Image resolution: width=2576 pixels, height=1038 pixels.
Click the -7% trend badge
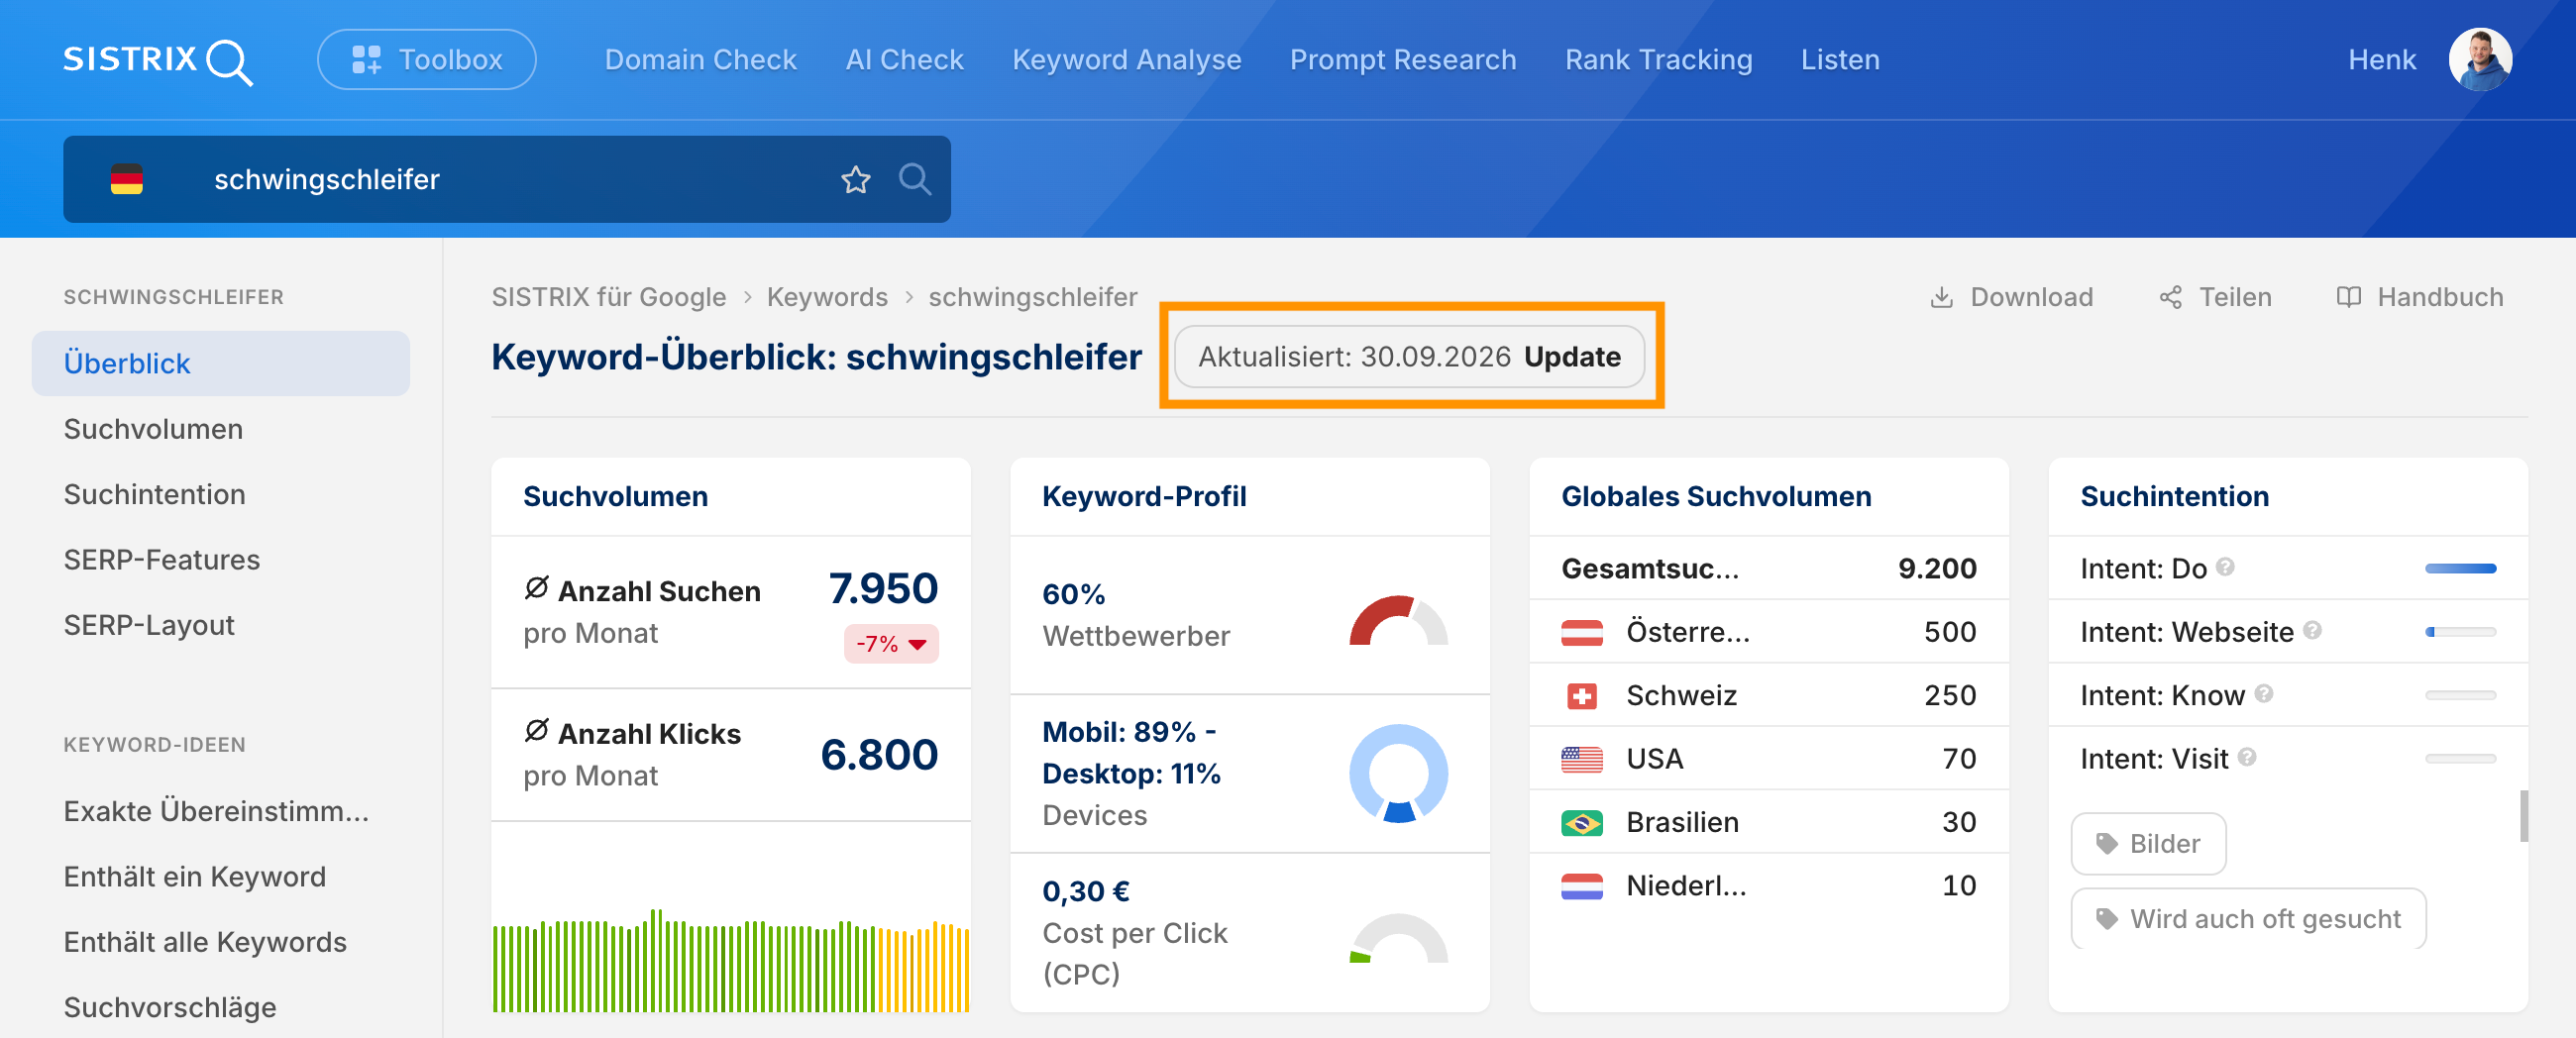(x=890, y=644)
